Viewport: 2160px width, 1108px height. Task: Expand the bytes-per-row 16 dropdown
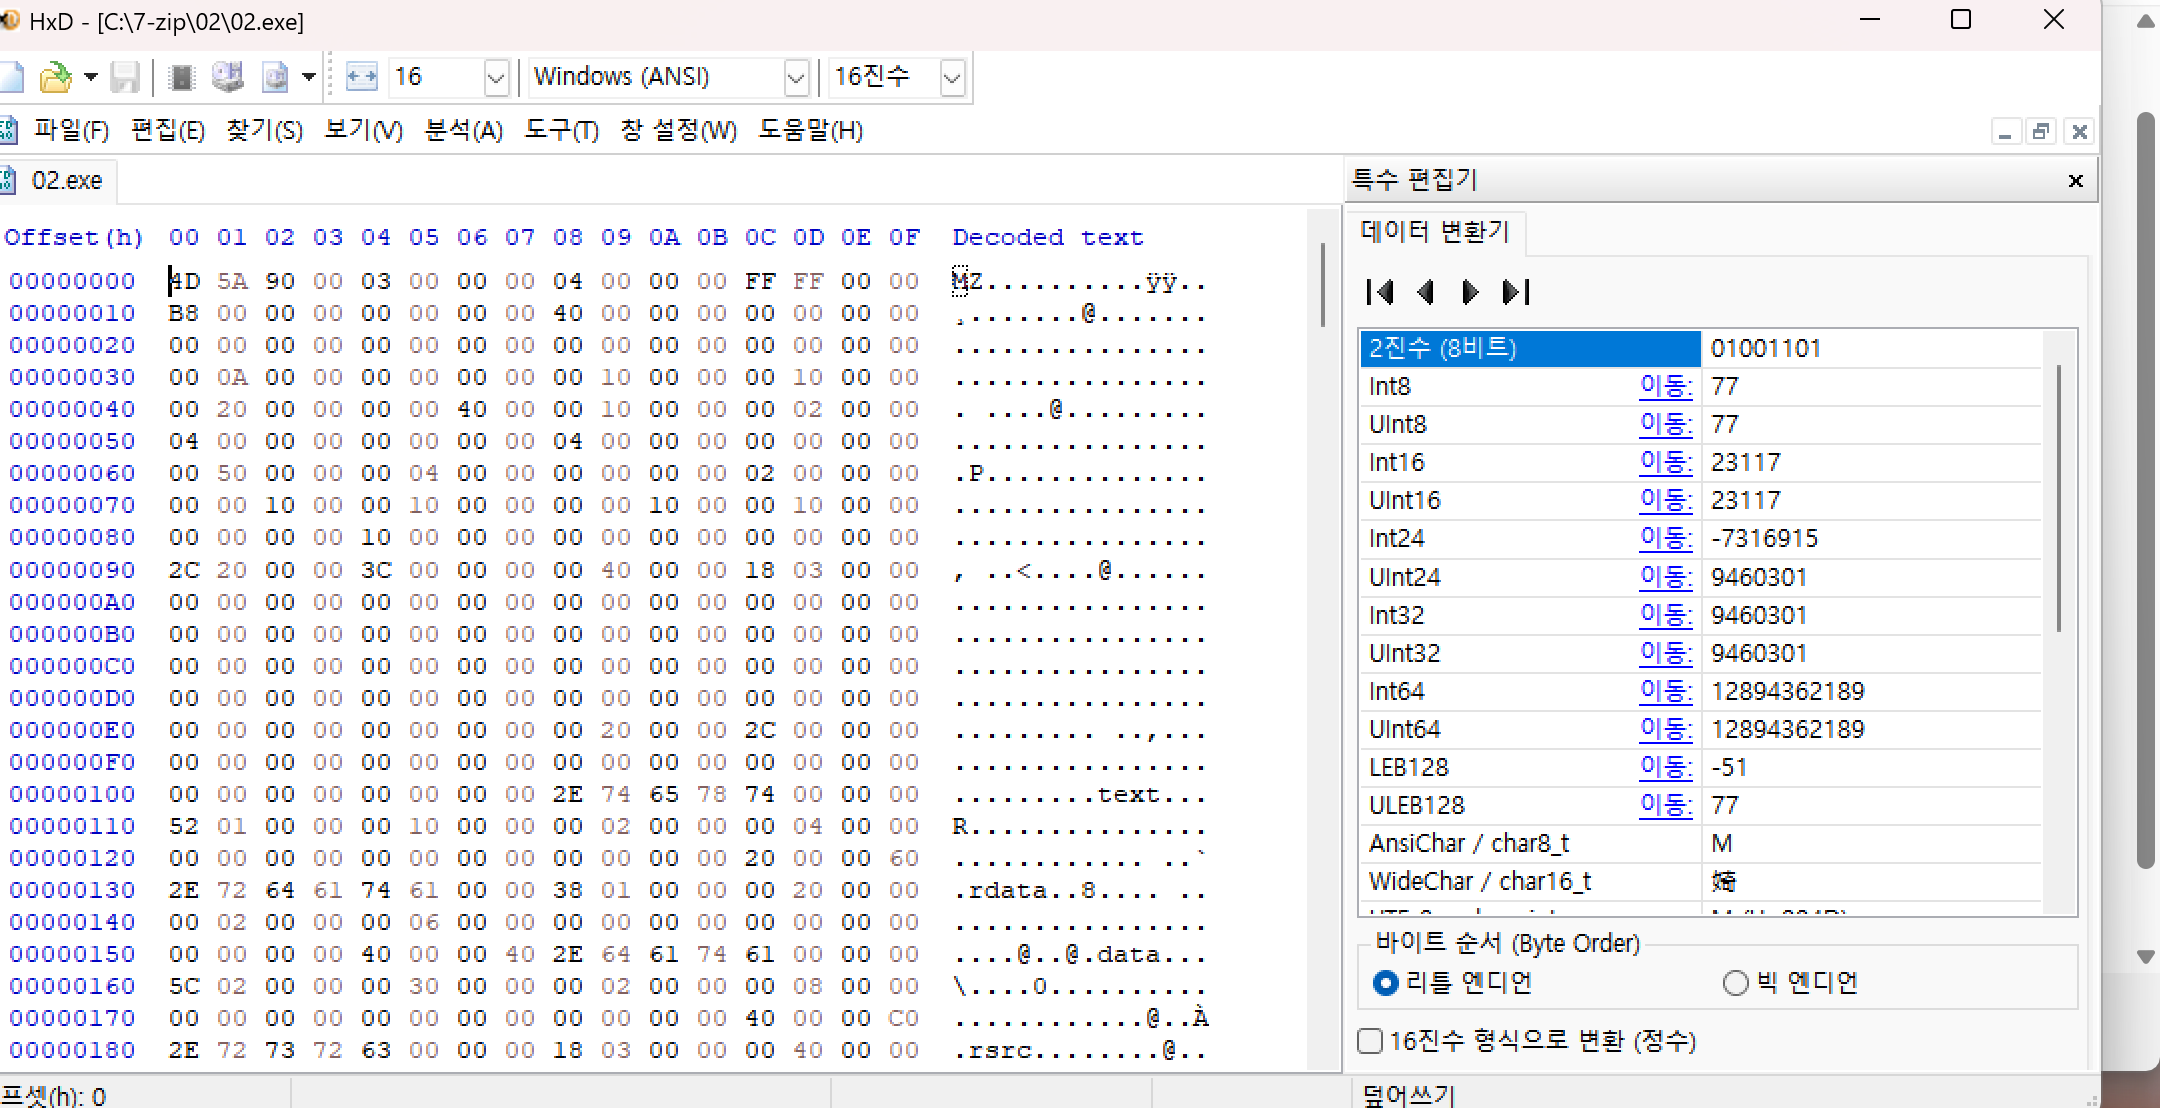pos(496,77)
